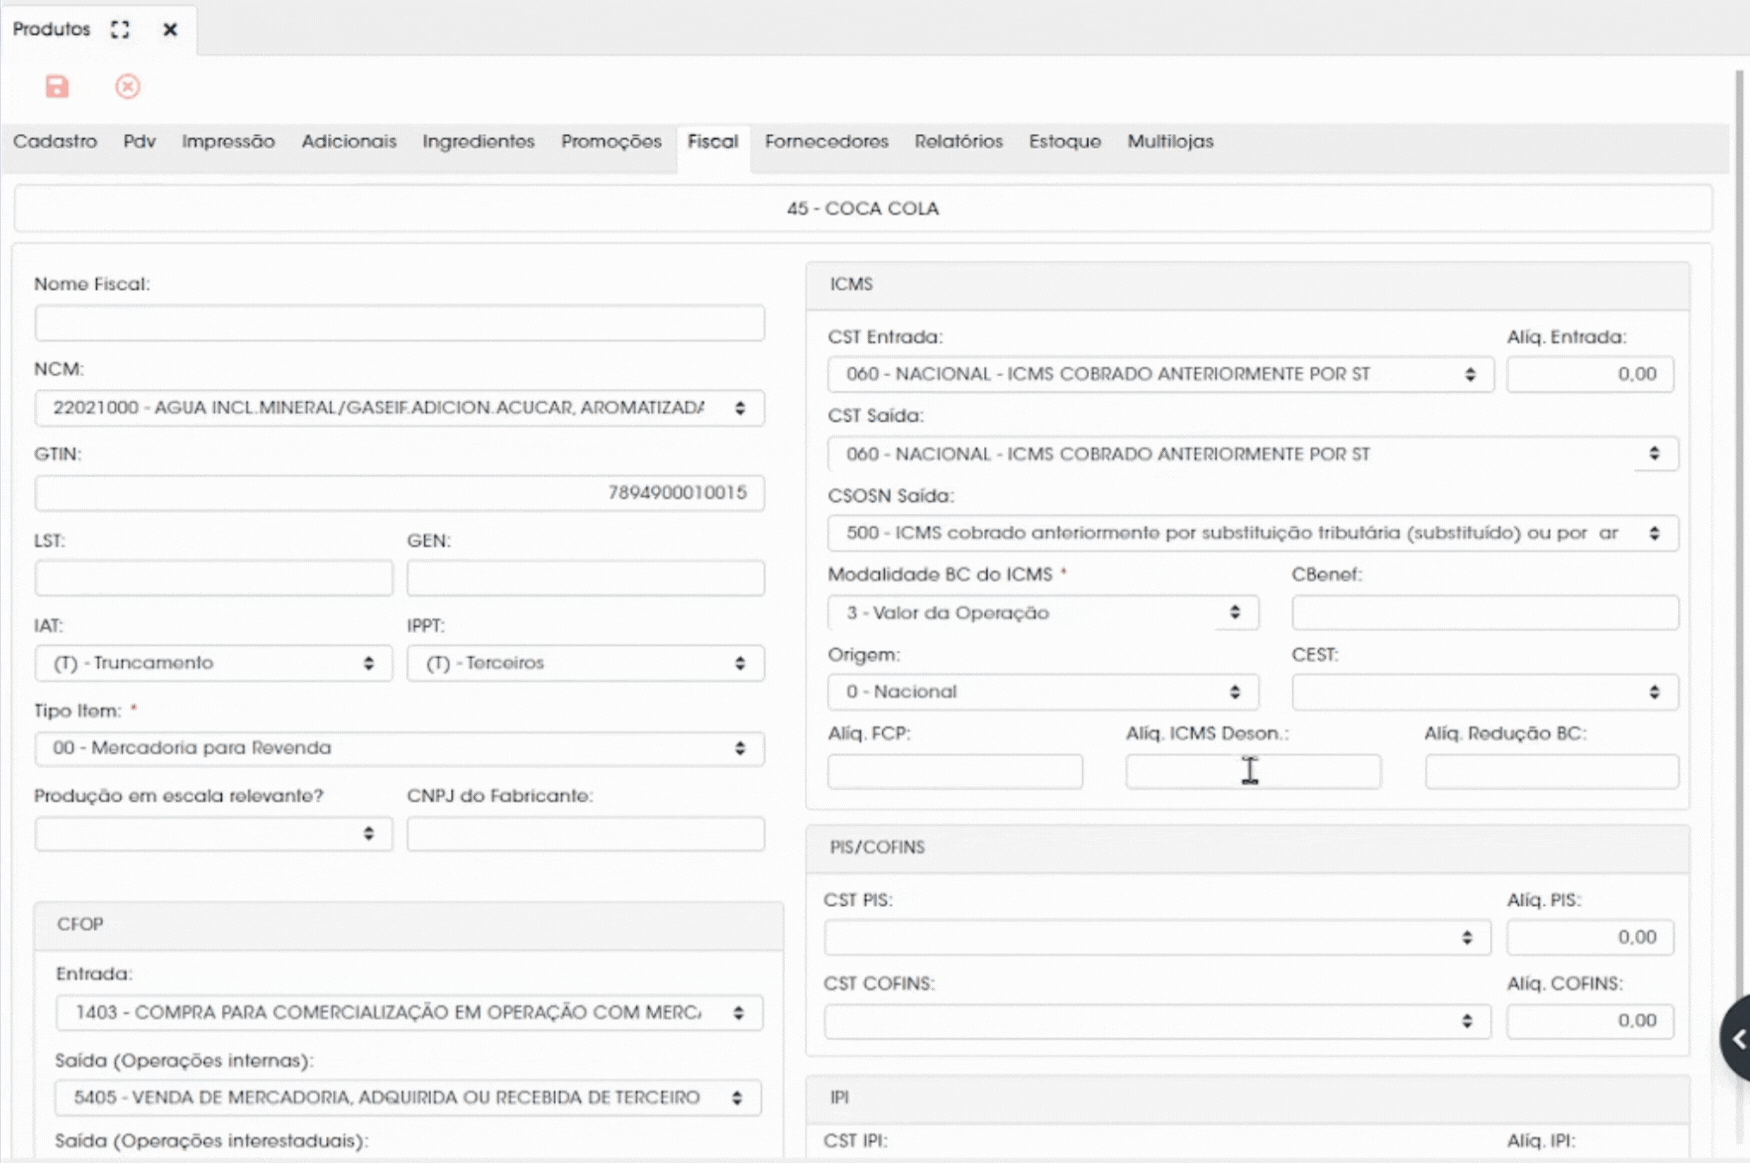Image resolution: width=1750 pixels, height=1163 pixels.
Task: Open the Multilojas tab
Action: (1170, 142)
